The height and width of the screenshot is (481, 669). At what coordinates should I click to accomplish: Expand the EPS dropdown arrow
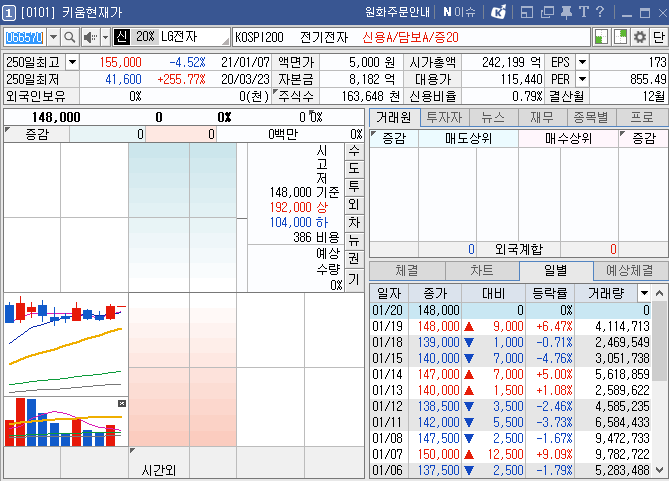(582, 63)
